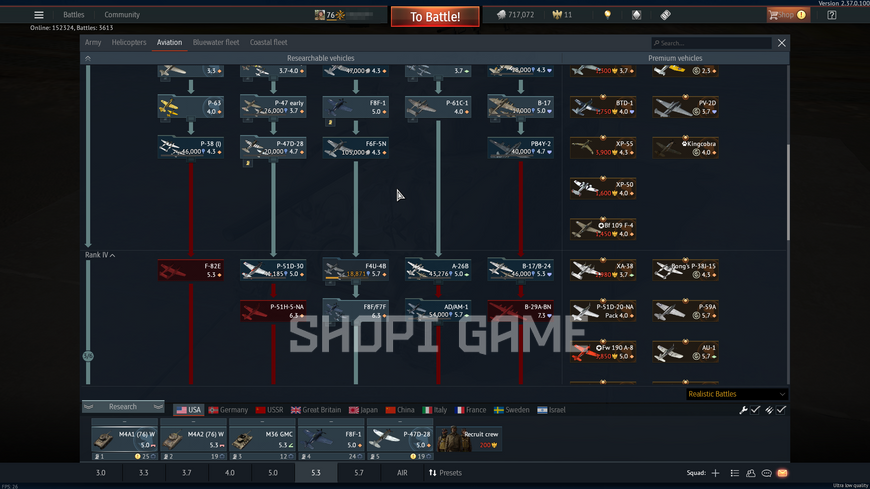Select the USSR nation
This screenshot has width=870, height=489.
pos(269,410)
